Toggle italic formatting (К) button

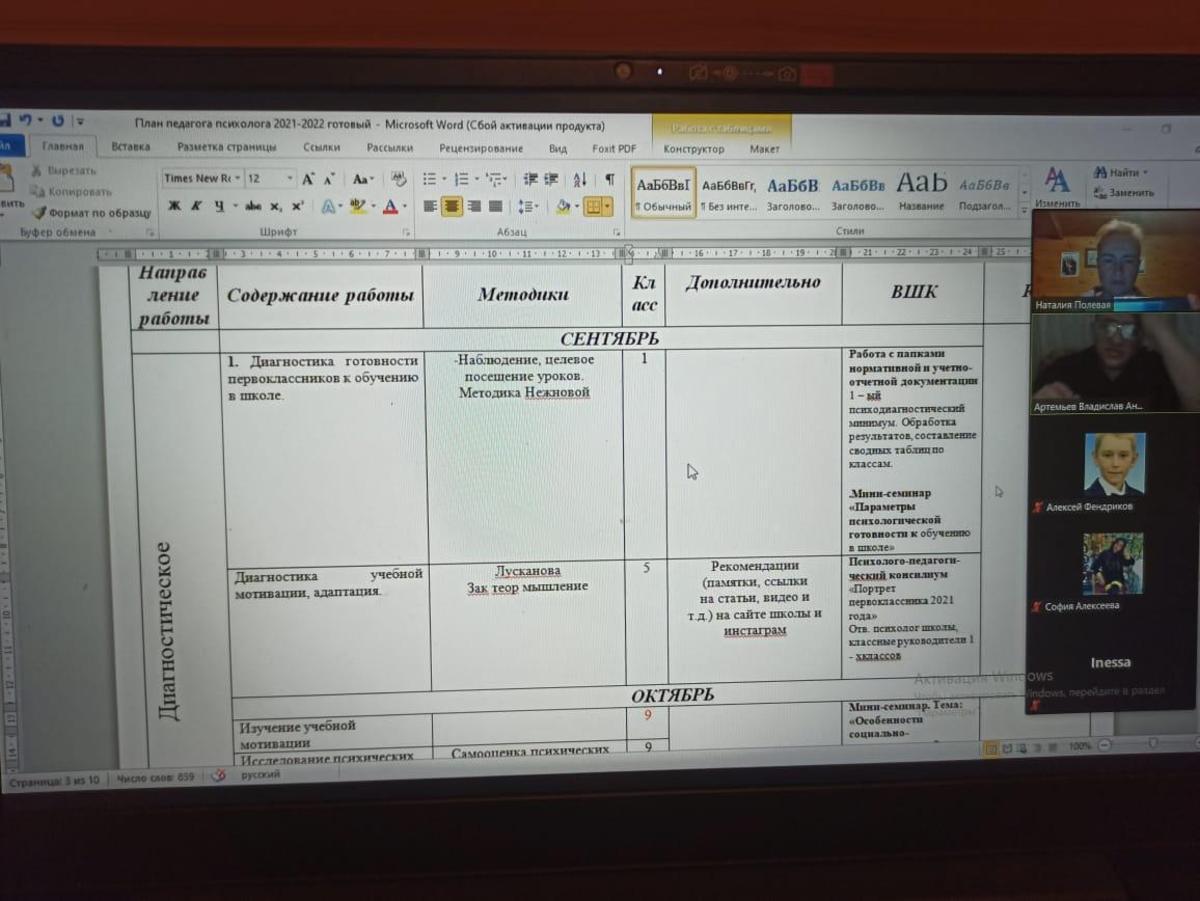(x=196, y=207)
